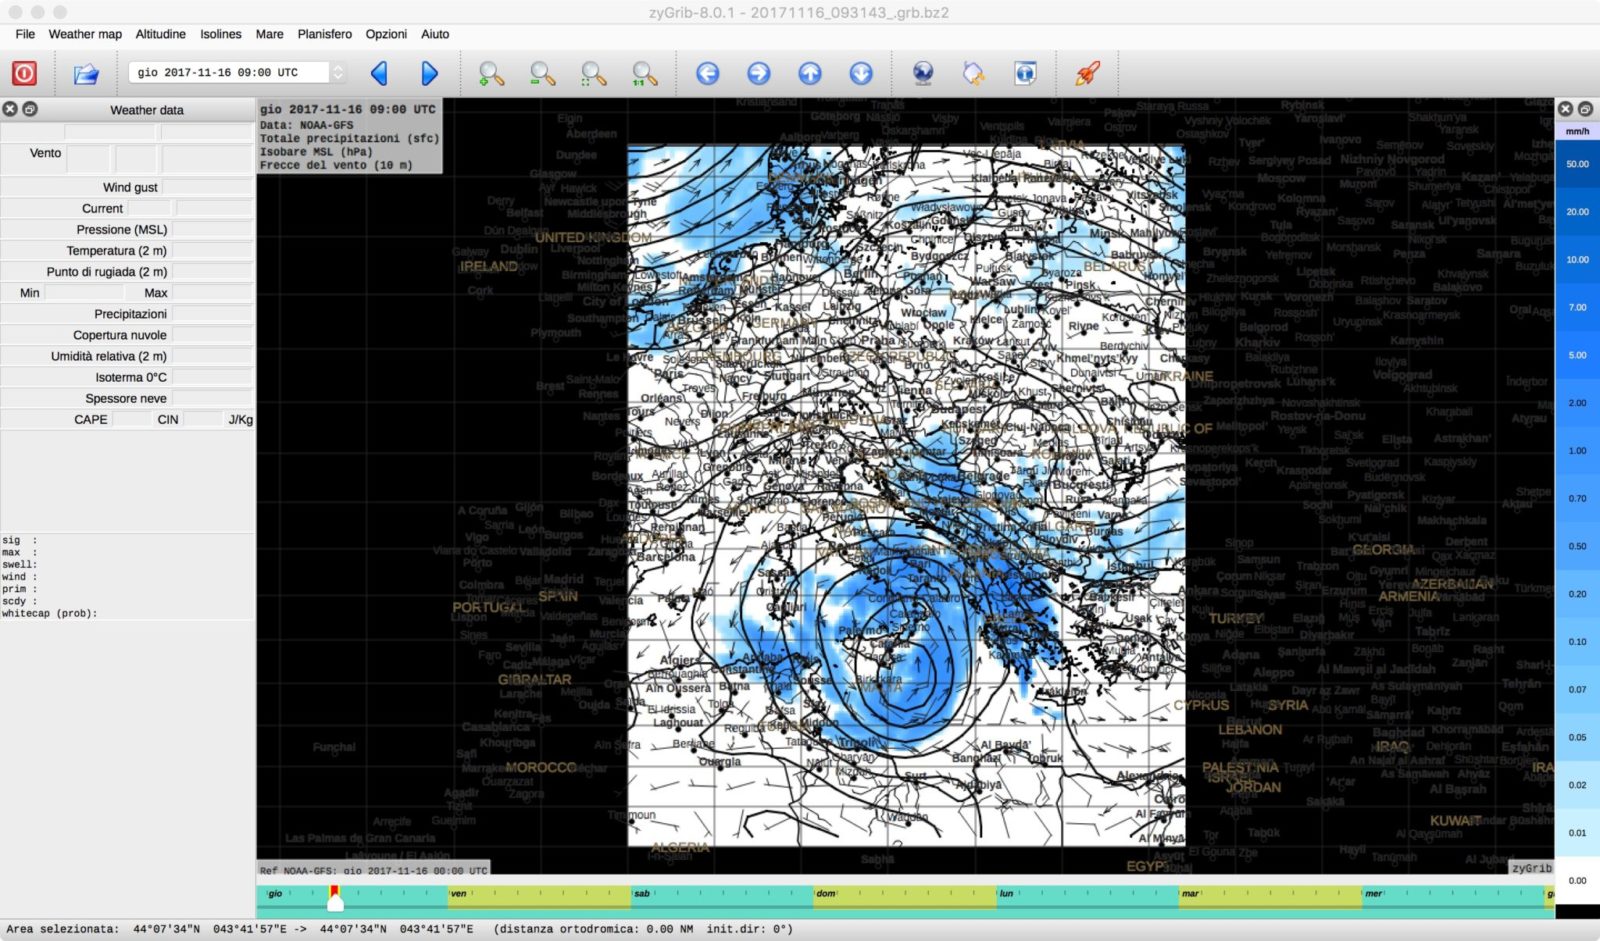Screen dimensions: 1600x941
Task: Advance to next forecast with right triangle
Action: tap(429, 73)
